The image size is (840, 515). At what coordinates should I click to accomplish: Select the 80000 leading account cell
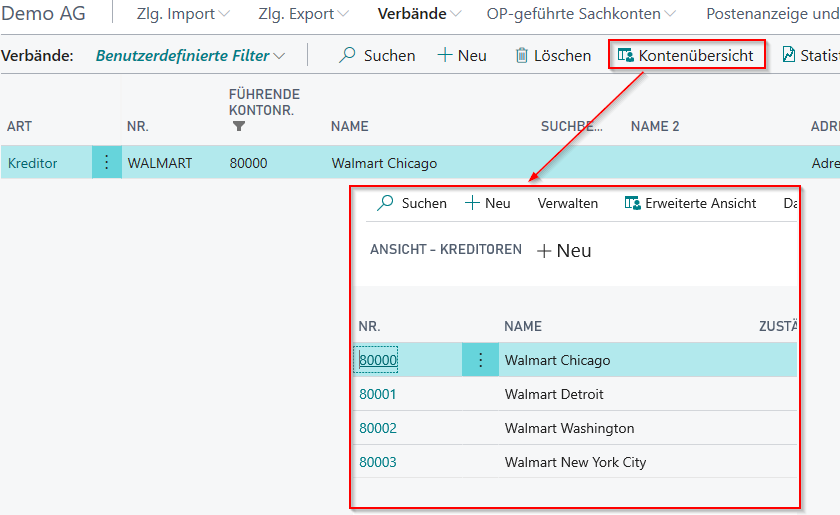pos(248,163)
